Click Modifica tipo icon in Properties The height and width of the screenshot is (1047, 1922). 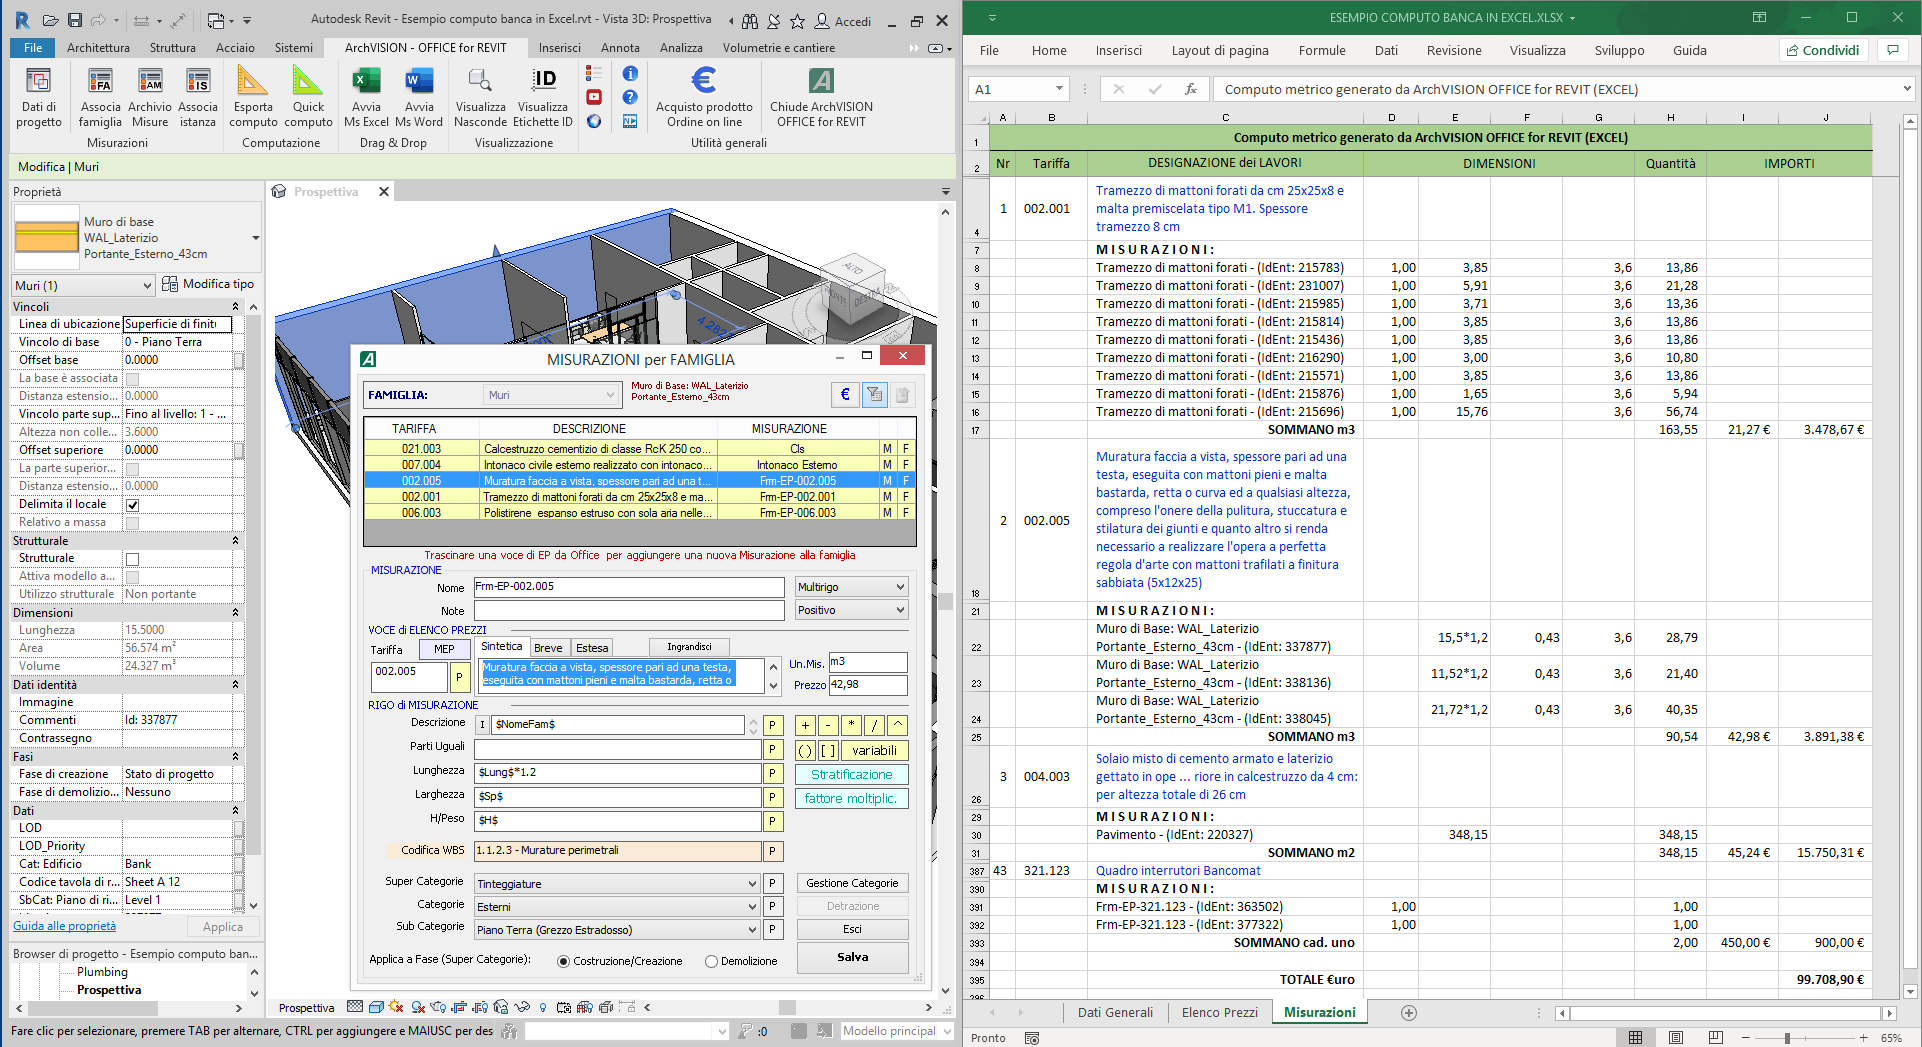(x=170, y=284)
